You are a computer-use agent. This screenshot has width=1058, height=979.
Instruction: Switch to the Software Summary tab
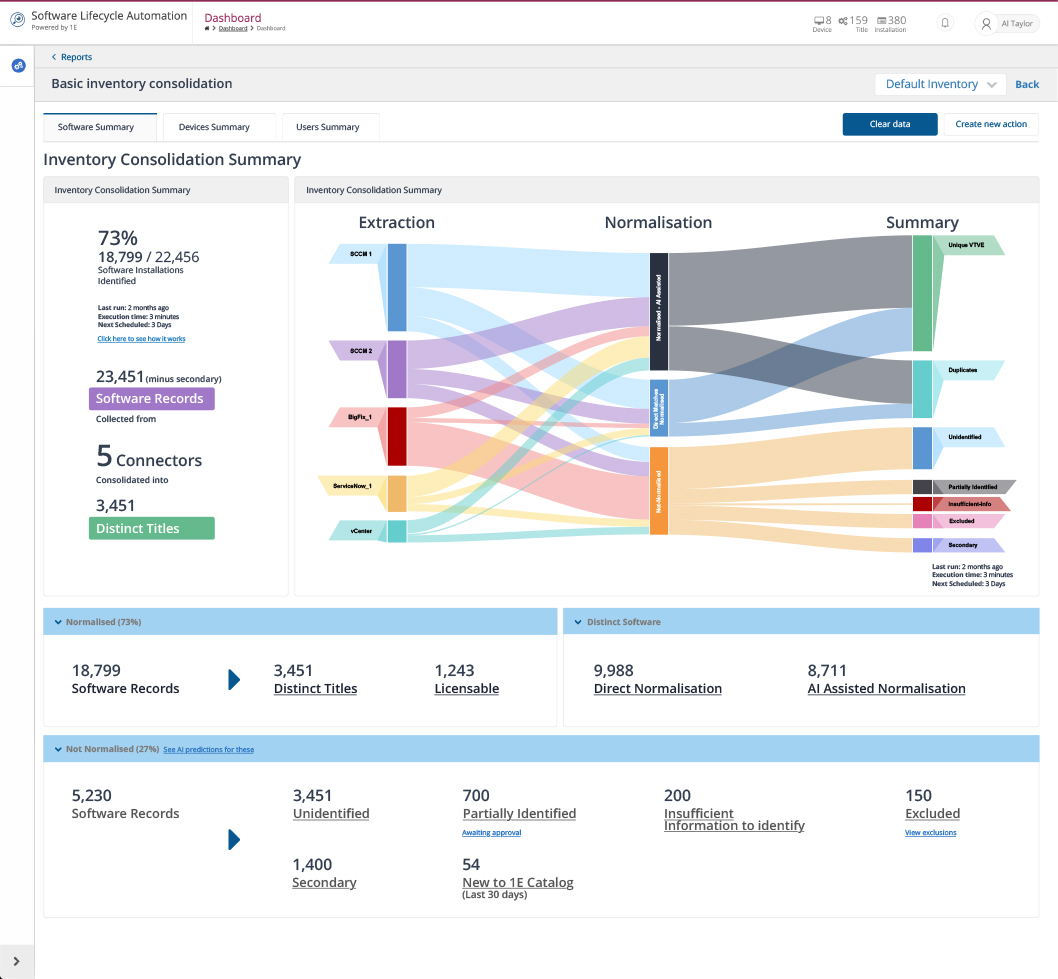[x=100, y=127]
